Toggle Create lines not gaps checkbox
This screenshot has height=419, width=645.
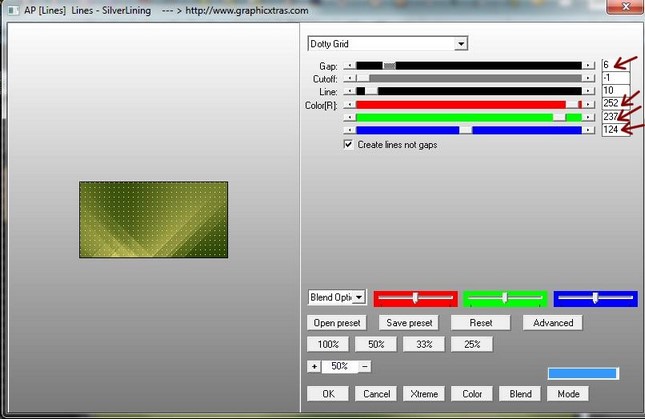click(348, 144)
